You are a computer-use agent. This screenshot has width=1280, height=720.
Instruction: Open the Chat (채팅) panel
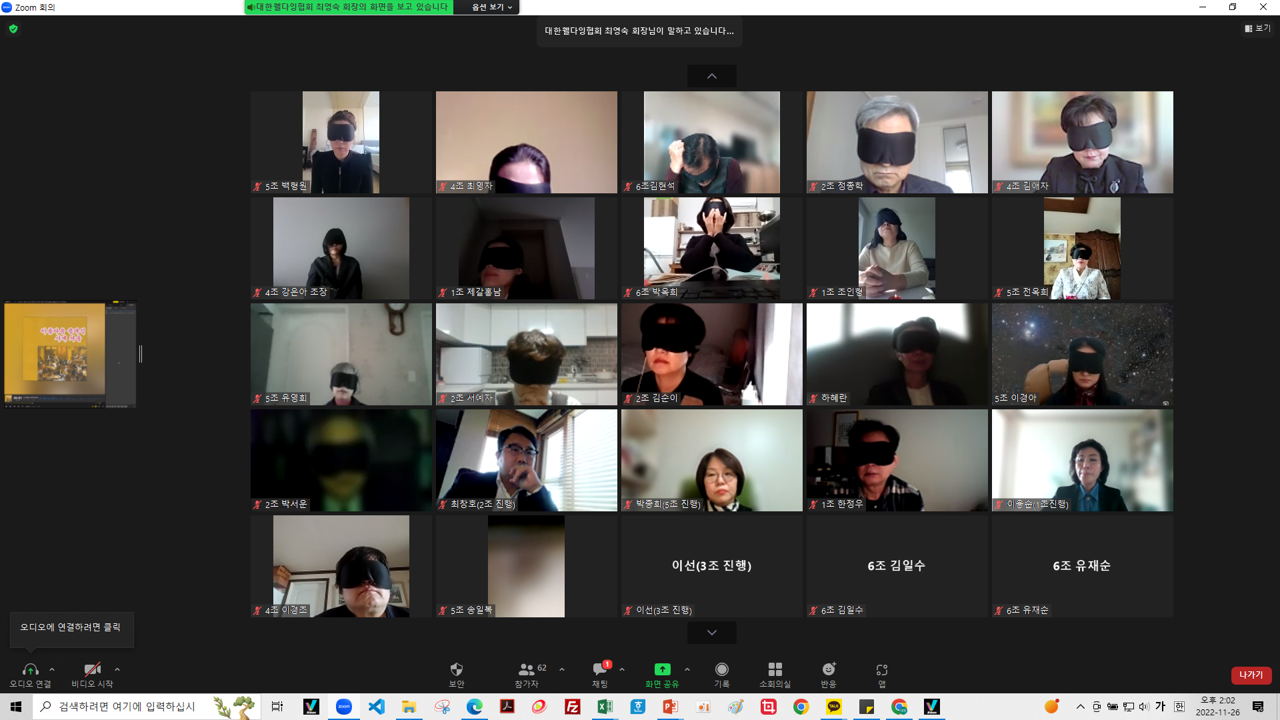click(x=600, y=670)
